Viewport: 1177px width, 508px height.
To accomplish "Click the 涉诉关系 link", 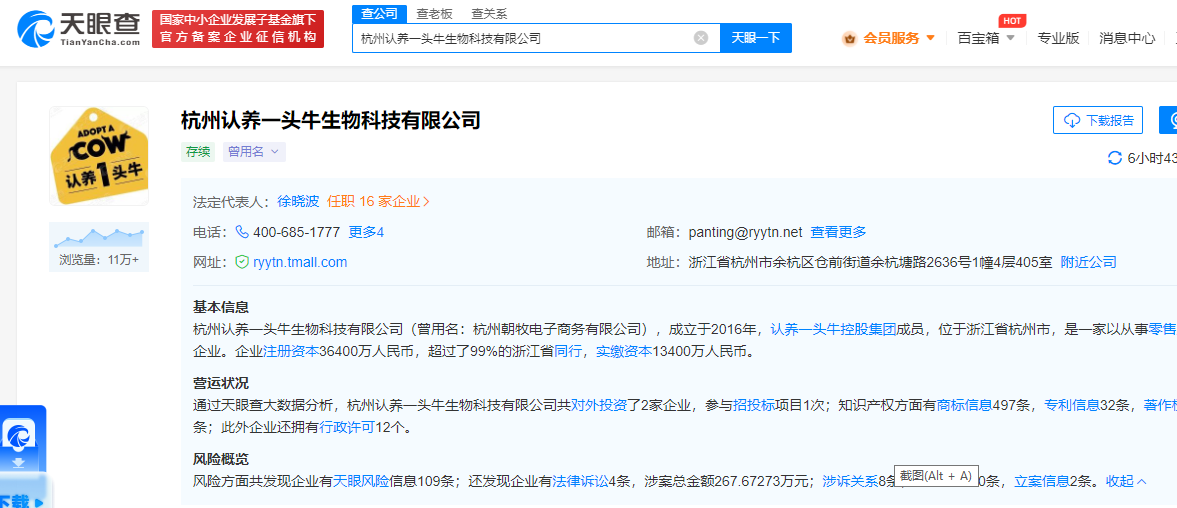I will (850, 481).
